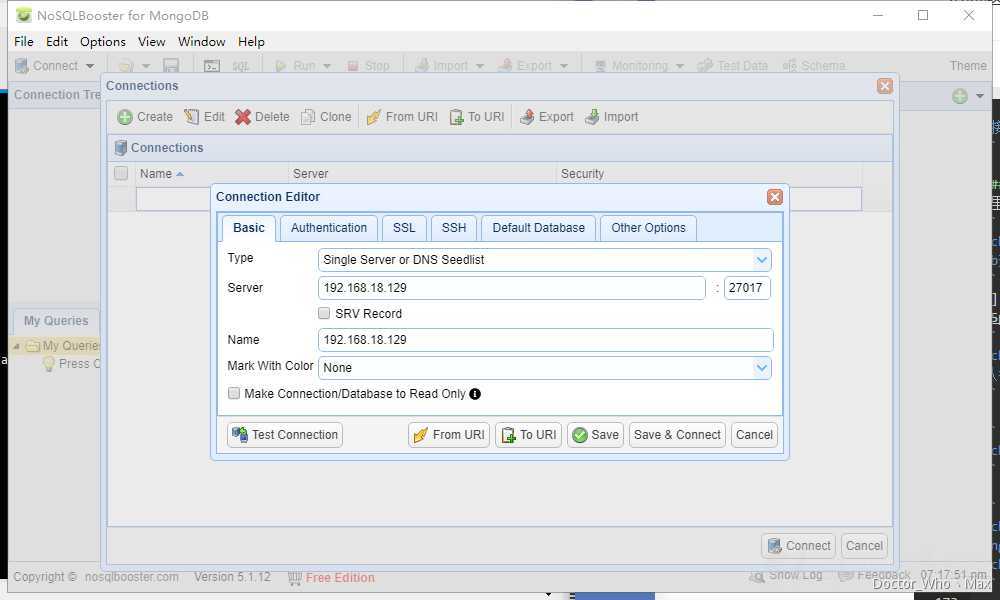Cancel the Connection Editor dialog

(754, 435)
